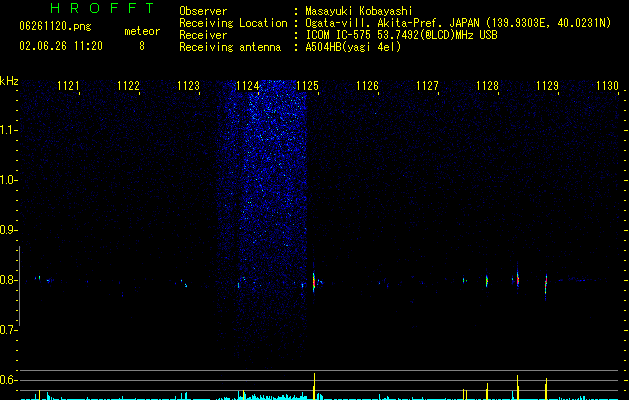Click the antenna A504HB(yagi 4el) text

point(353,47)
